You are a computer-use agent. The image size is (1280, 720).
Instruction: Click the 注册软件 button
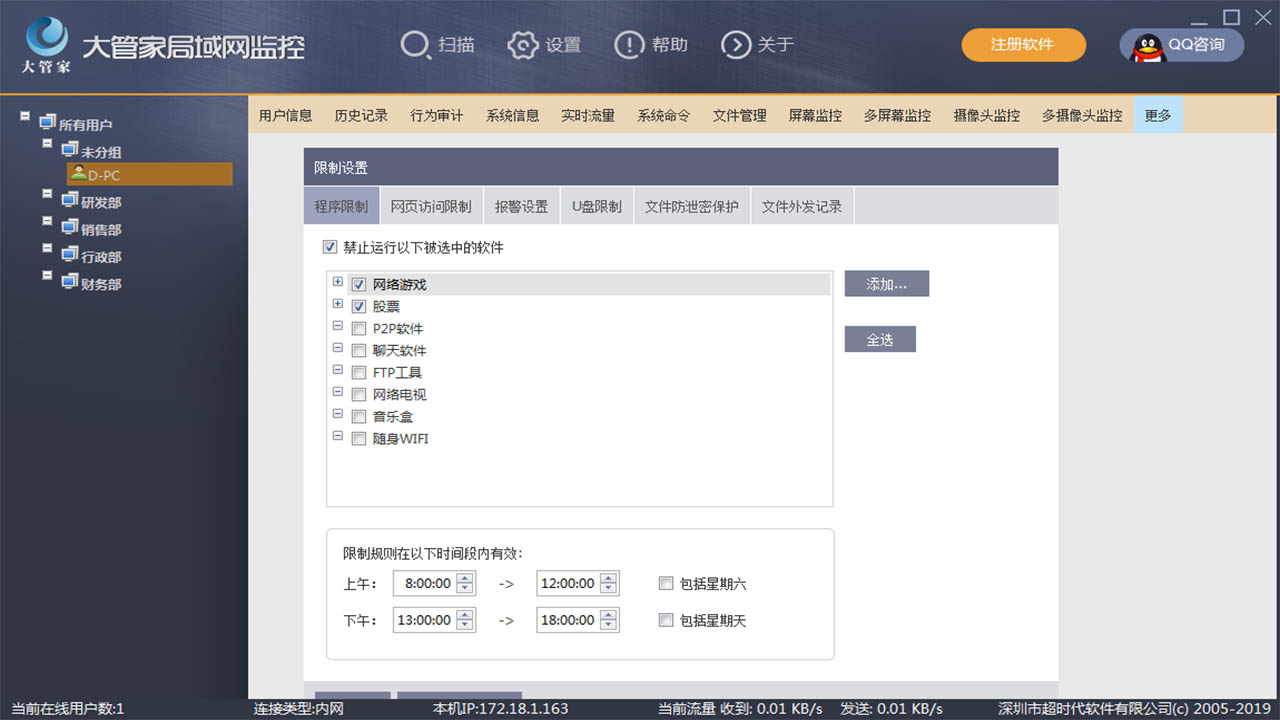pyautogui.click(x=1023, y=45)
